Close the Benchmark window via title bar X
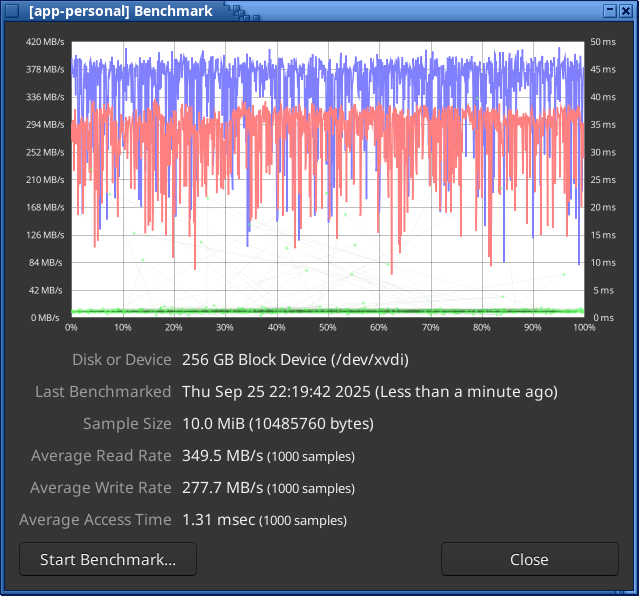Screen dimensions: 639x596 (626, 10)
